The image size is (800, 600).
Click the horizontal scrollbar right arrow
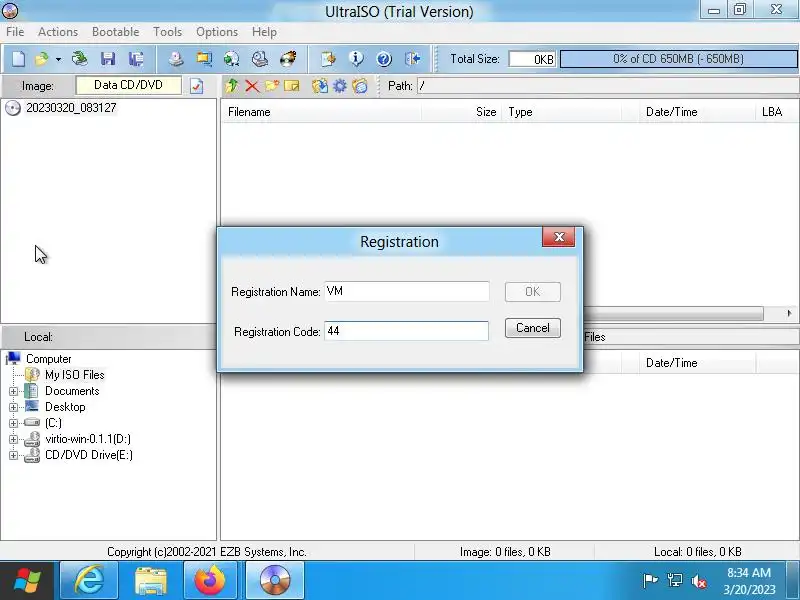pos(789,313)
